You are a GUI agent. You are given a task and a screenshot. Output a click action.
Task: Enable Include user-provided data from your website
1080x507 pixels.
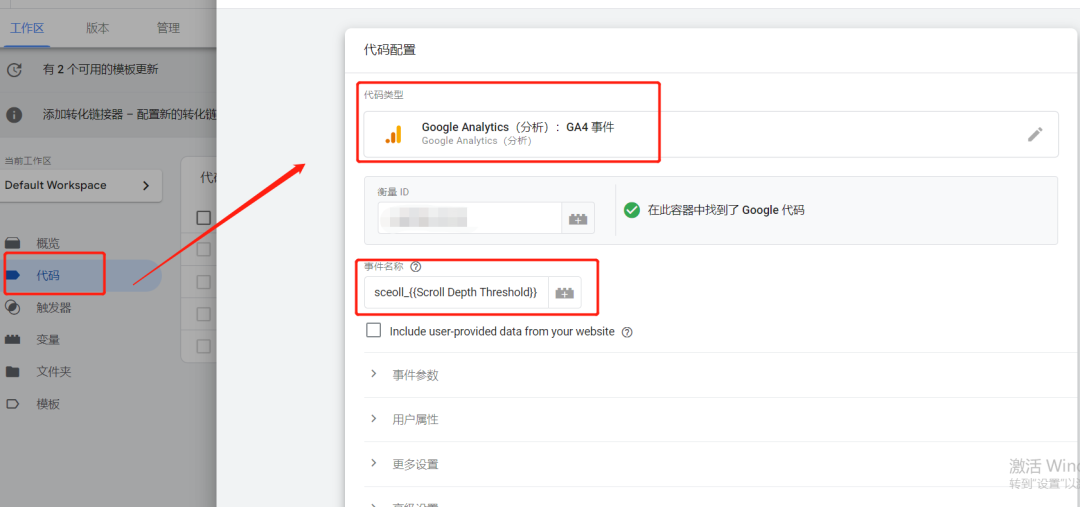(374, 331)
